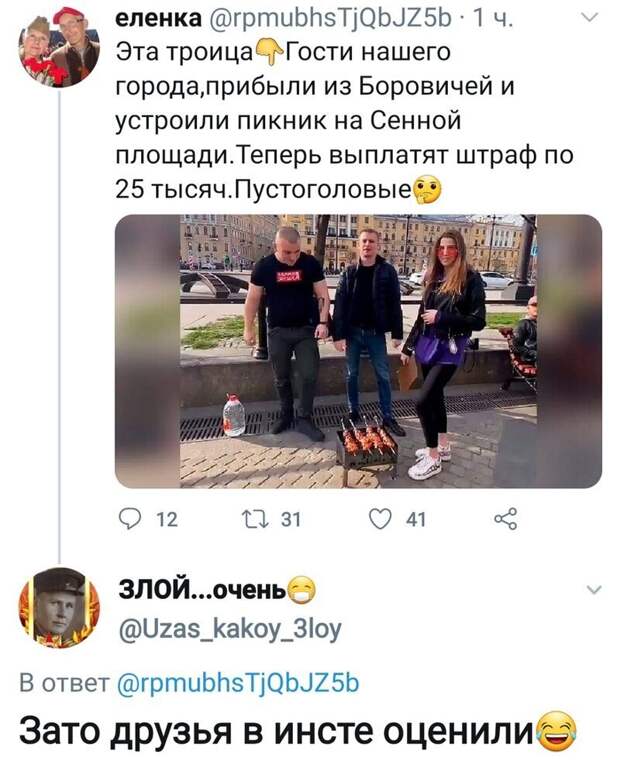This screenshot has height=761, width=620.
Task: Open еленка's profile avatar
Action: 59,48
